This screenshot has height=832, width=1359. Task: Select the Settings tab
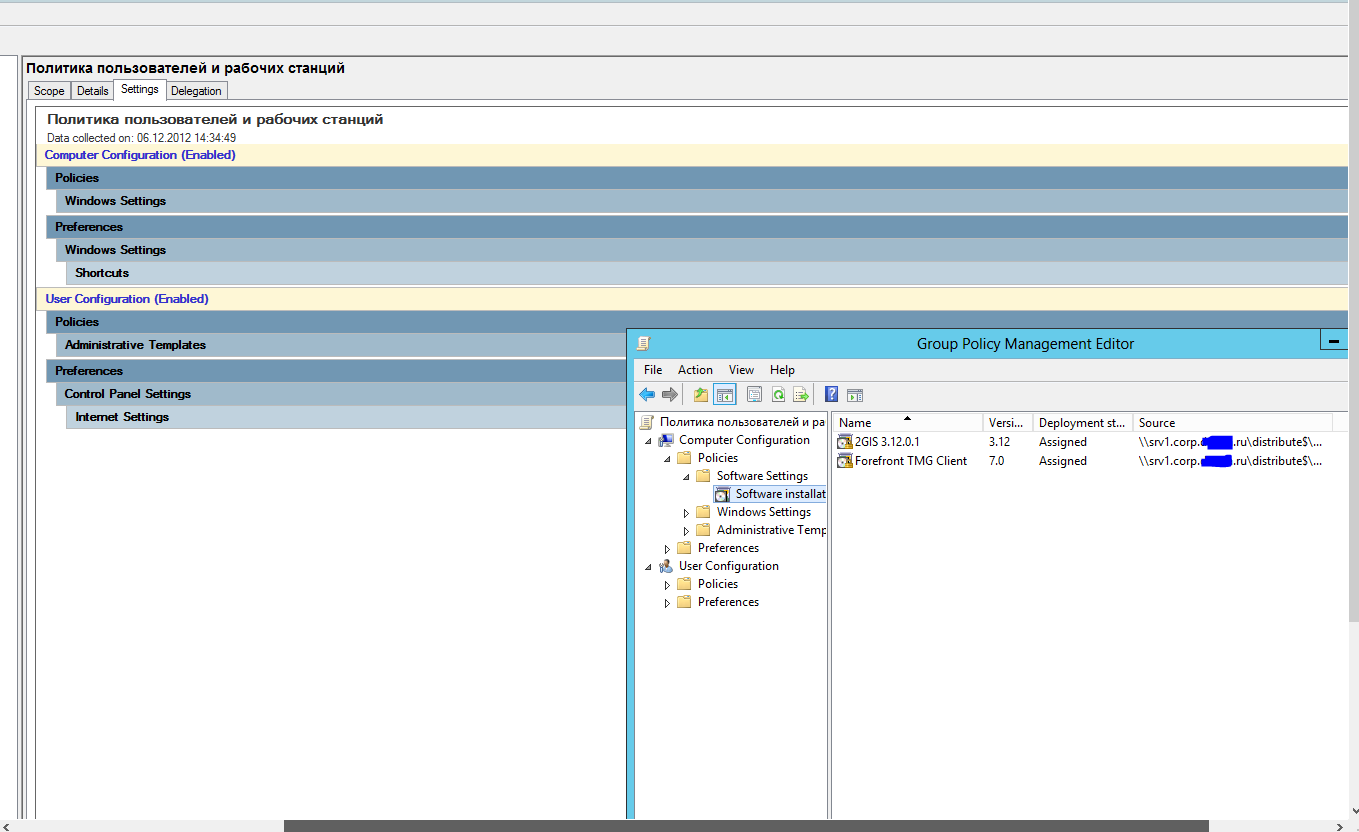(x=140, y=89)
